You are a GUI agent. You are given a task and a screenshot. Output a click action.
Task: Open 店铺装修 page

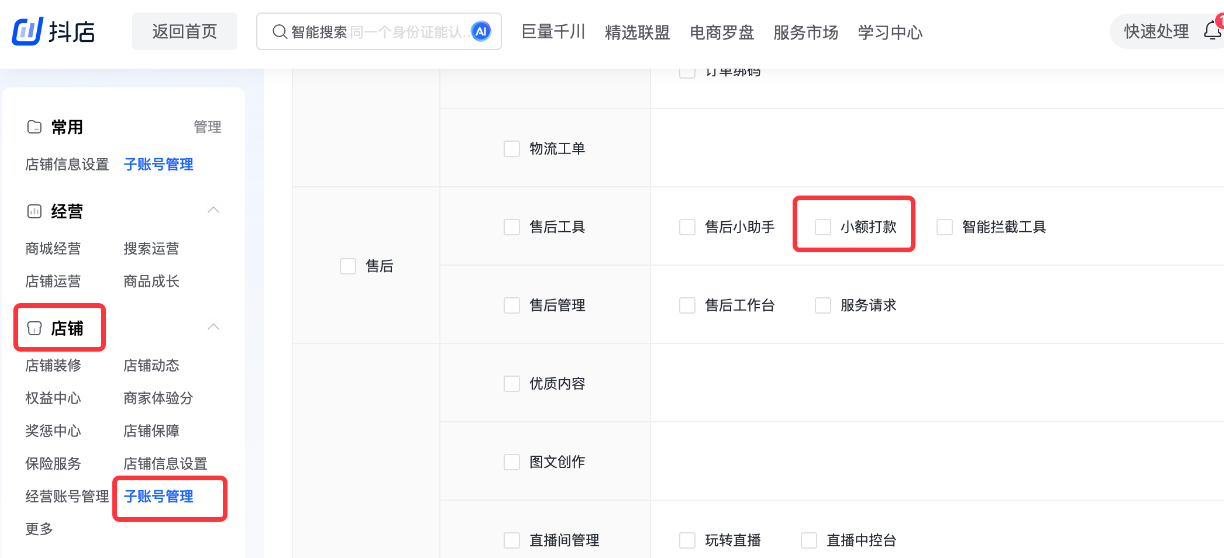[x=53, y=366]
